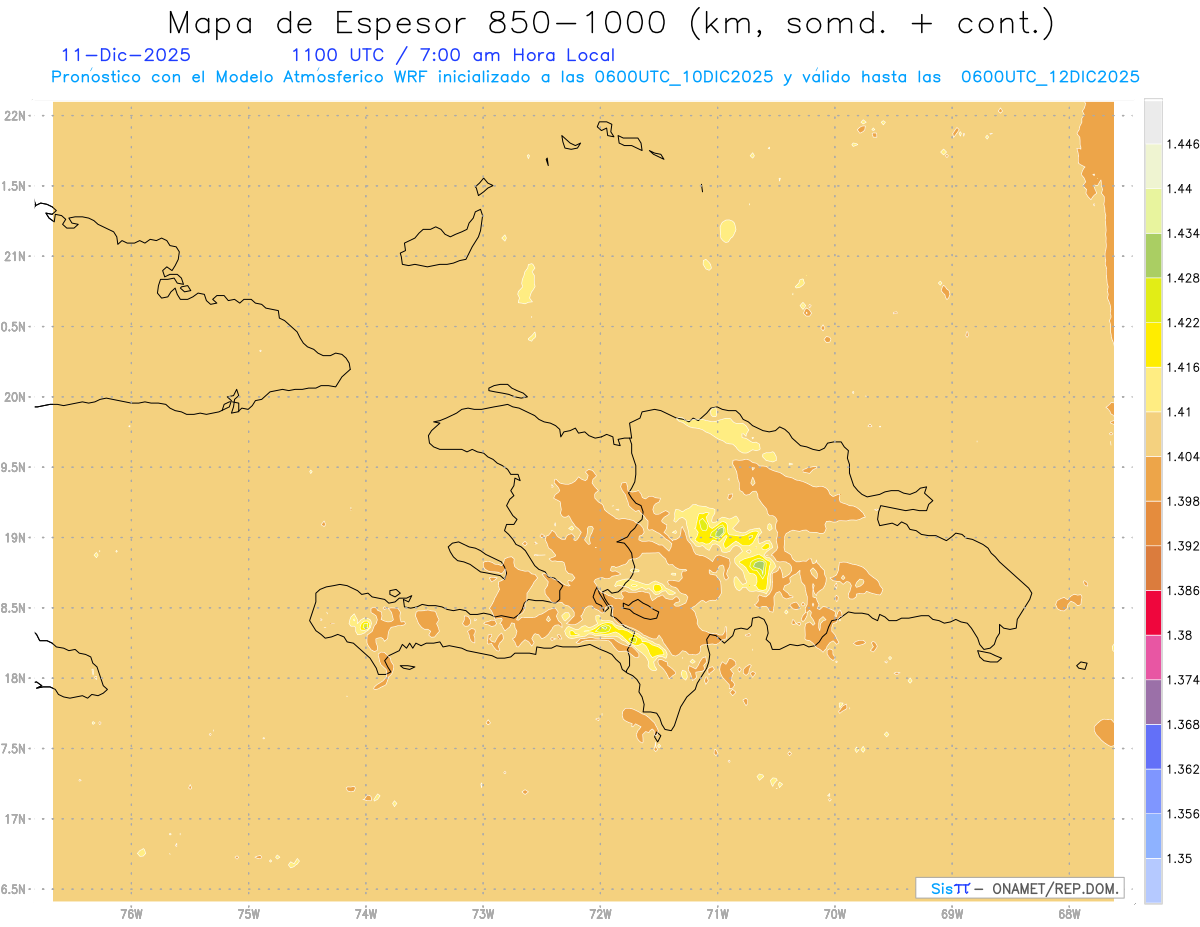
Task: Click the colorbar value '1.404'
Action: point(1183,456)
